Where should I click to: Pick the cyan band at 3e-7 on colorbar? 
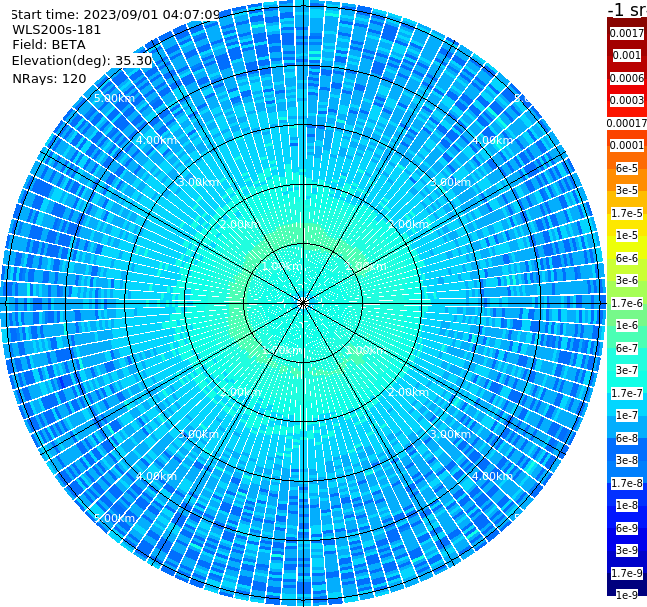(627, 370)
